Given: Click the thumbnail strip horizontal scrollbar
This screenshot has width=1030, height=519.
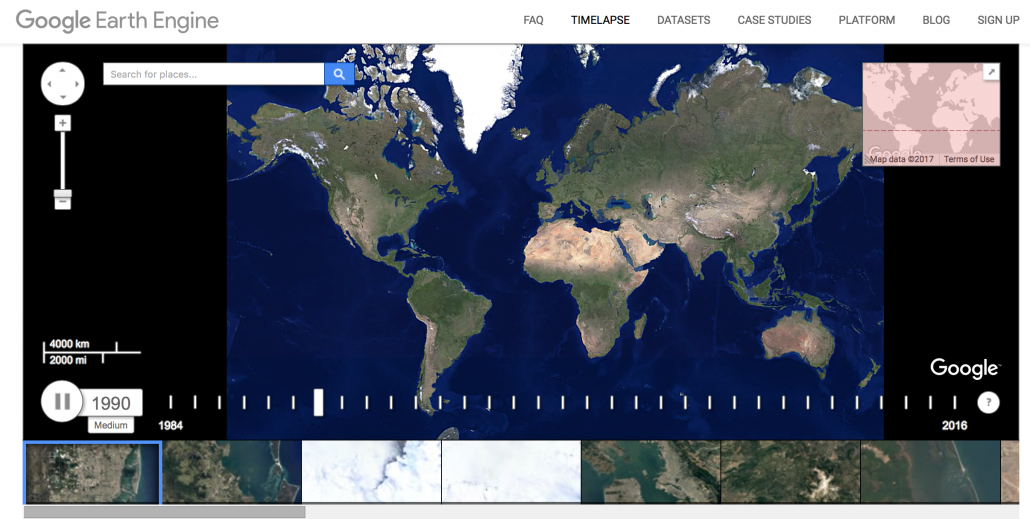Looking at the screenshot, I should (x=165, y=512).
